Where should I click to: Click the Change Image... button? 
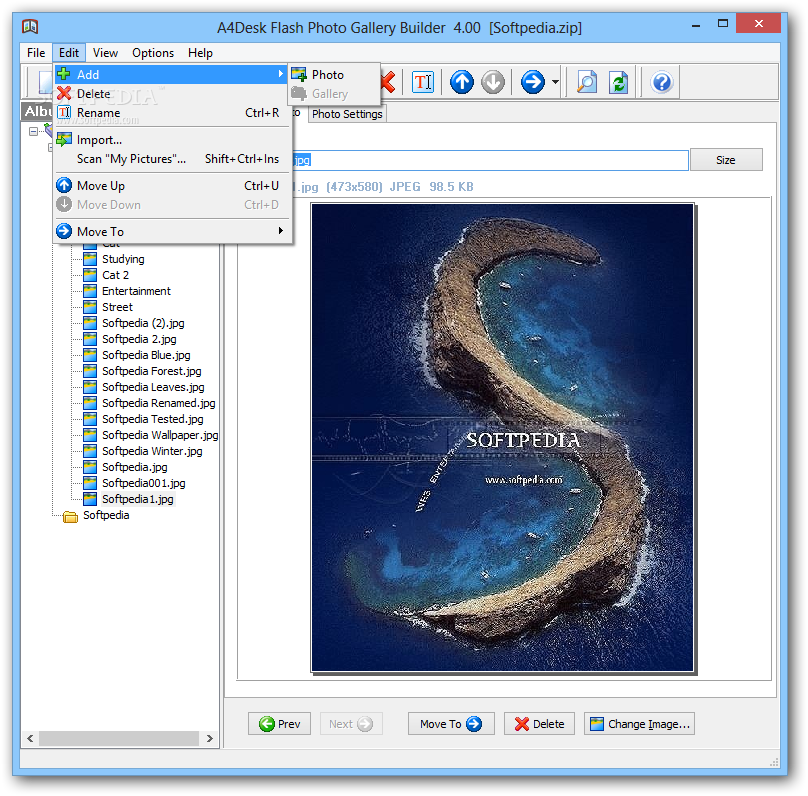[x=639, y=724]
